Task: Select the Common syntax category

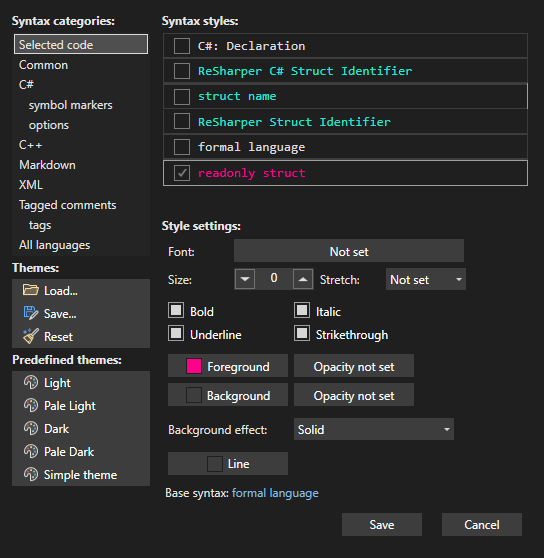Action: 81,65
